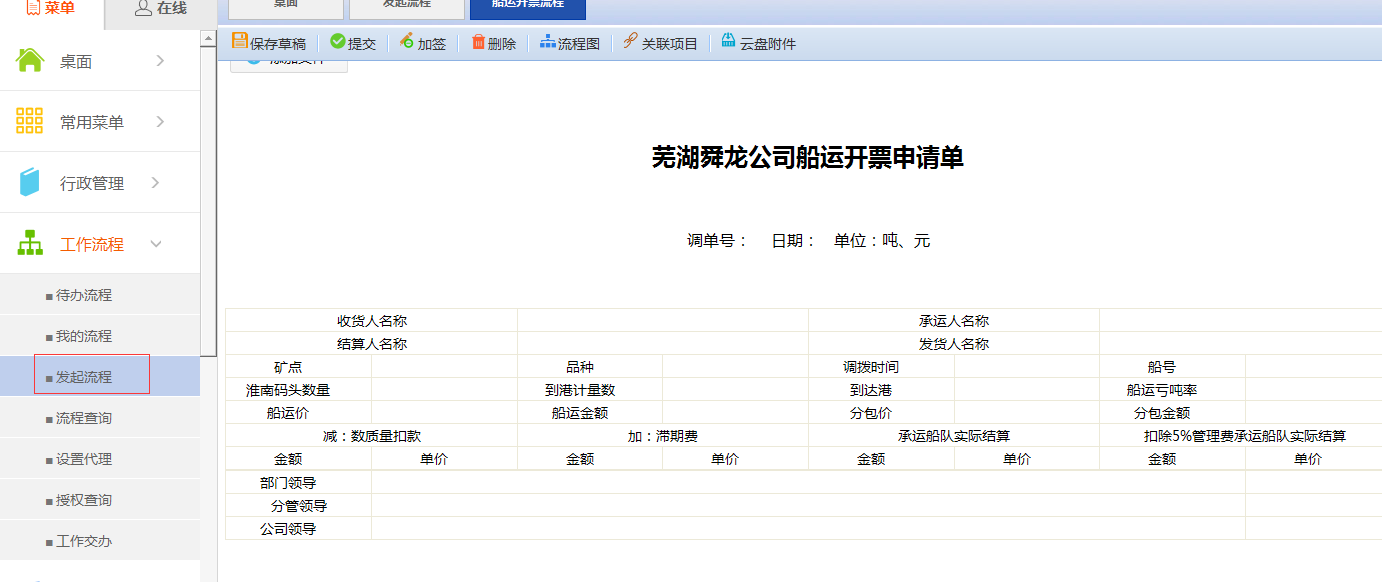Select 发起流程 in the sidebar
The width and height of the screenshot is (1382, 582).
click(100, 377)
